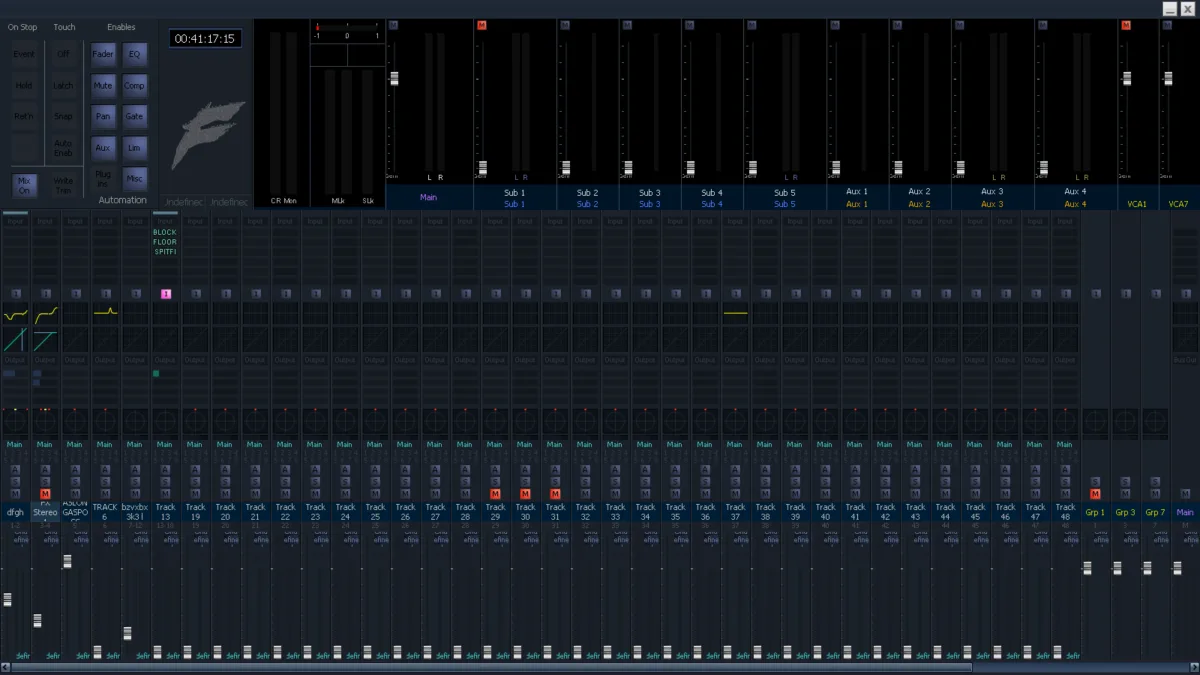Solo the Track 13 channel
This screenshot has height=675, width=1200.
[x=165, y=481]
